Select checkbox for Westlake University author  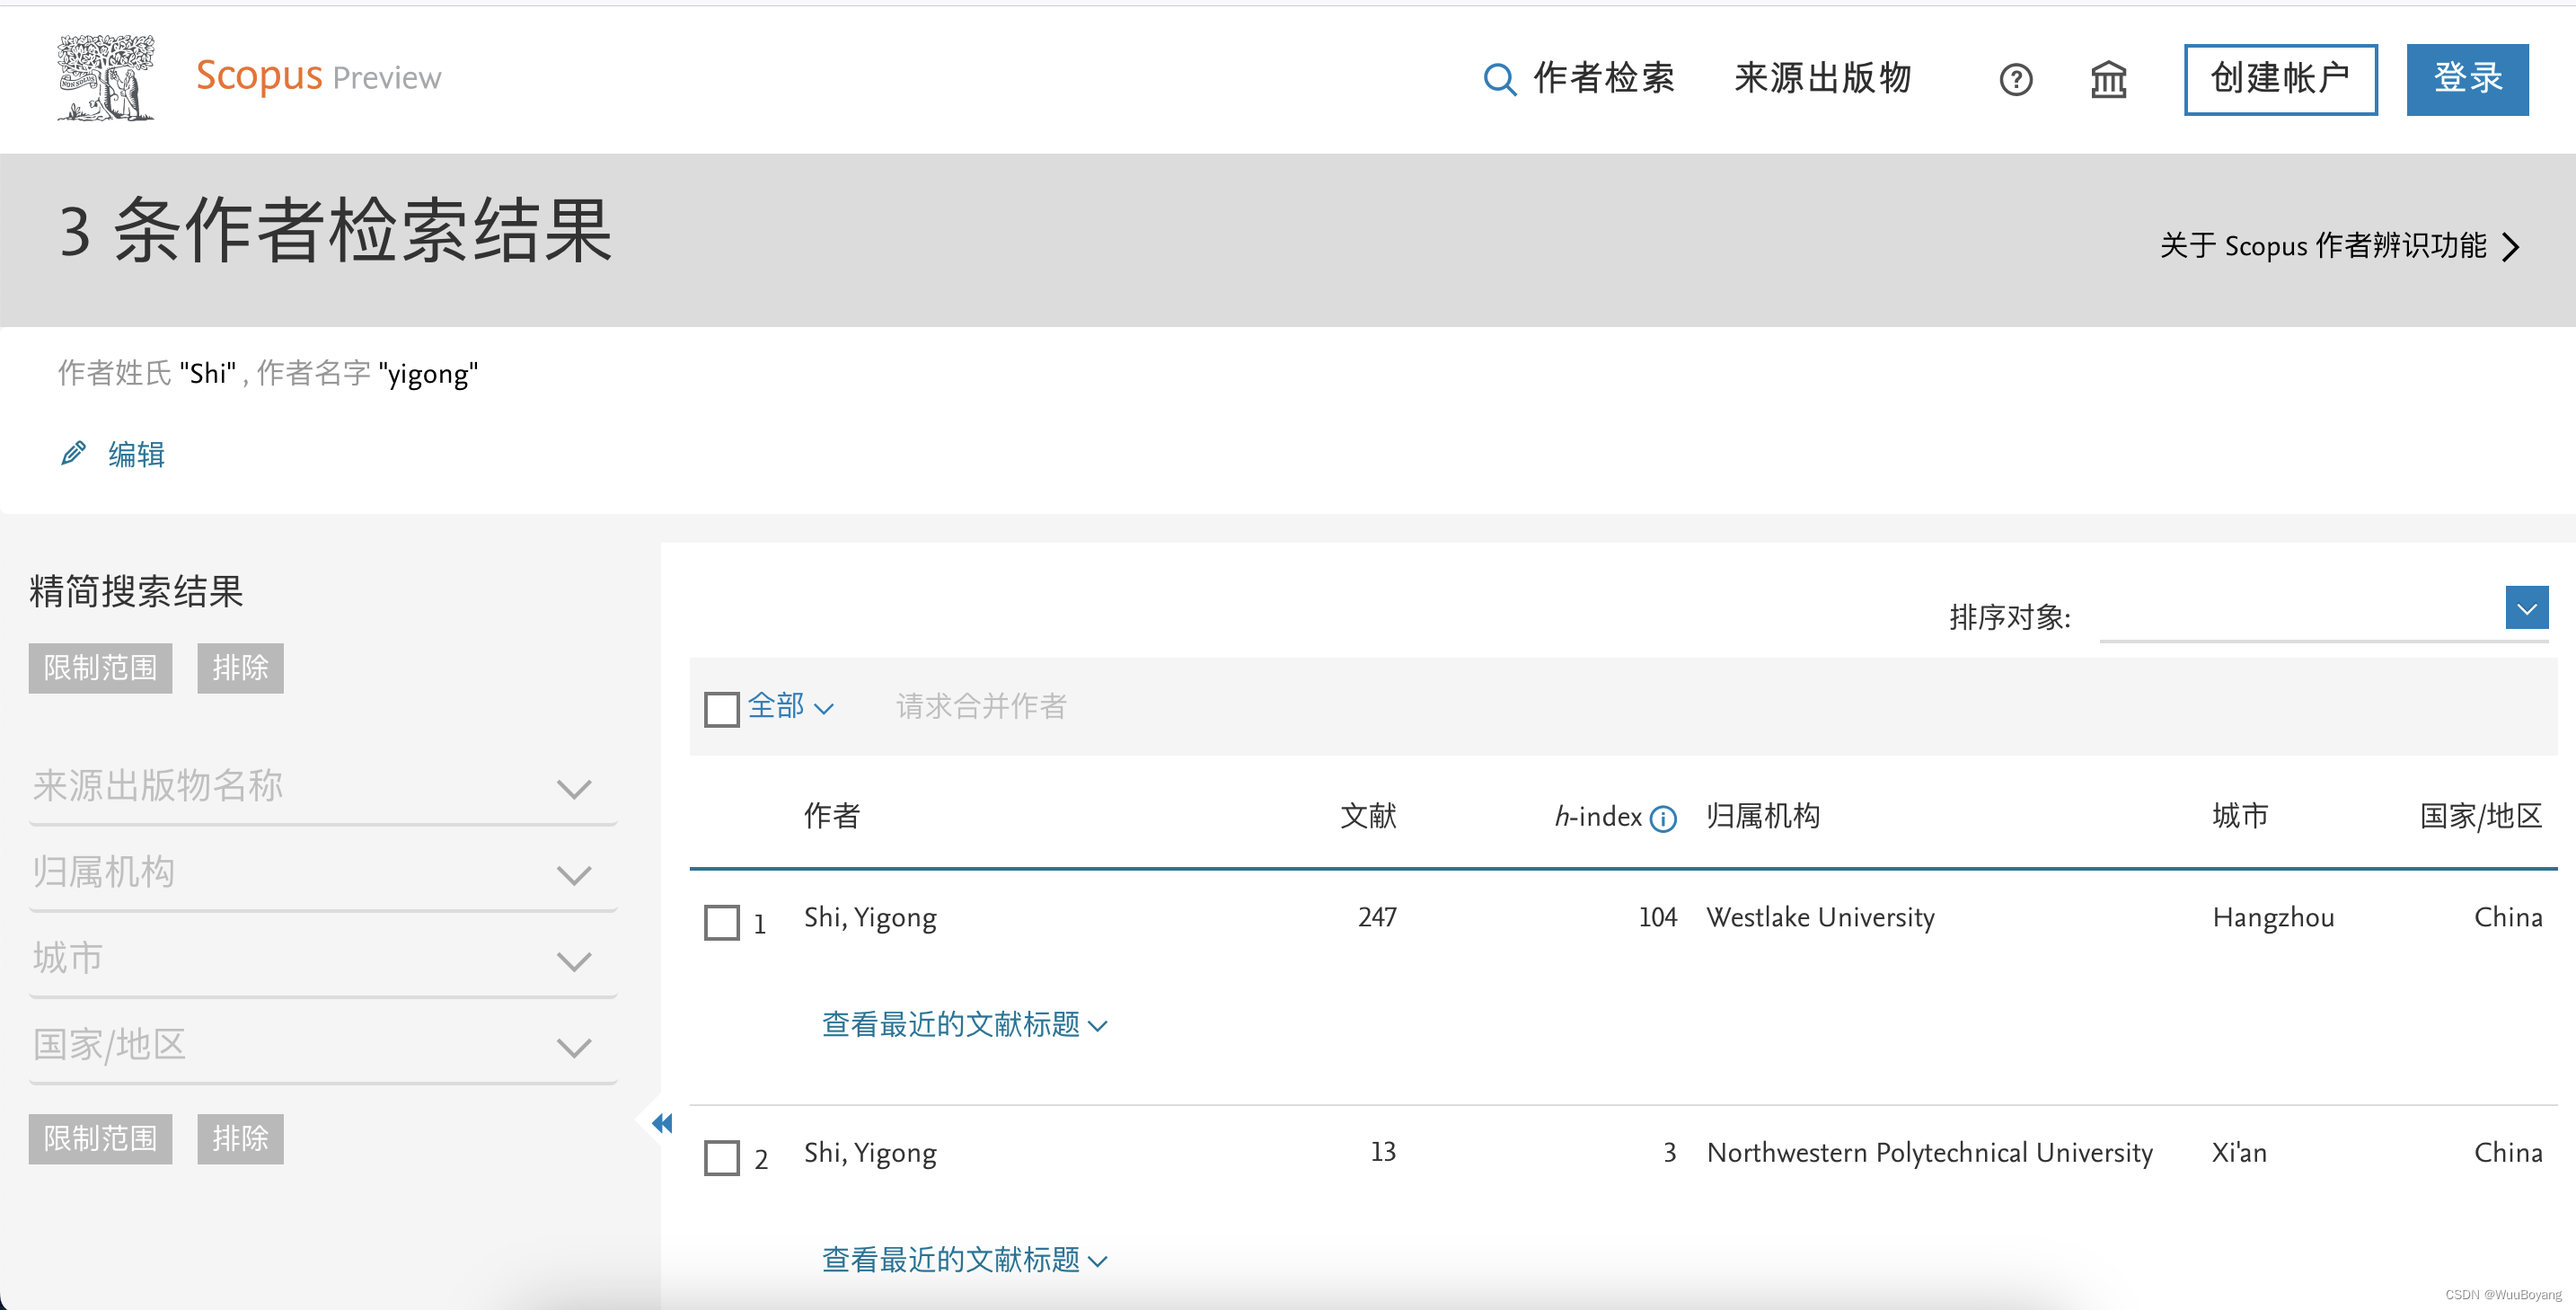coord(721,922)
